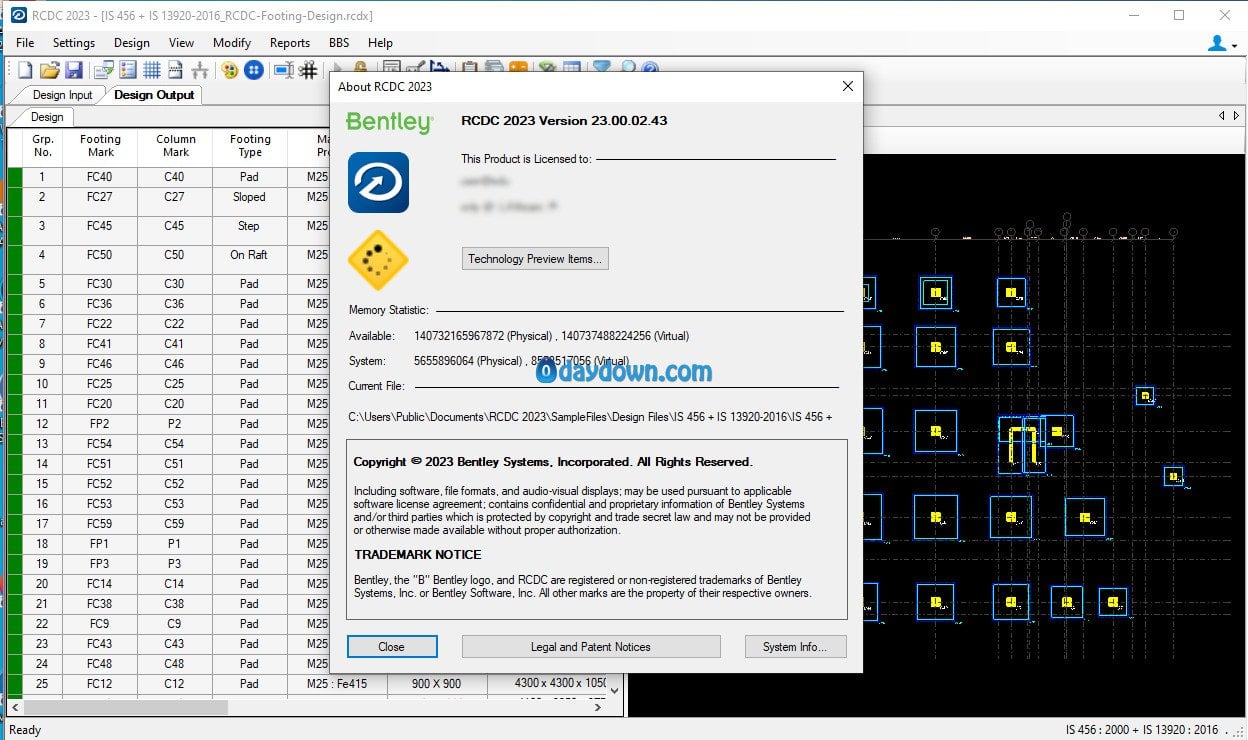Save the project with floppy disk icon
The image size is (1248, 740).
tap(74, 70)
